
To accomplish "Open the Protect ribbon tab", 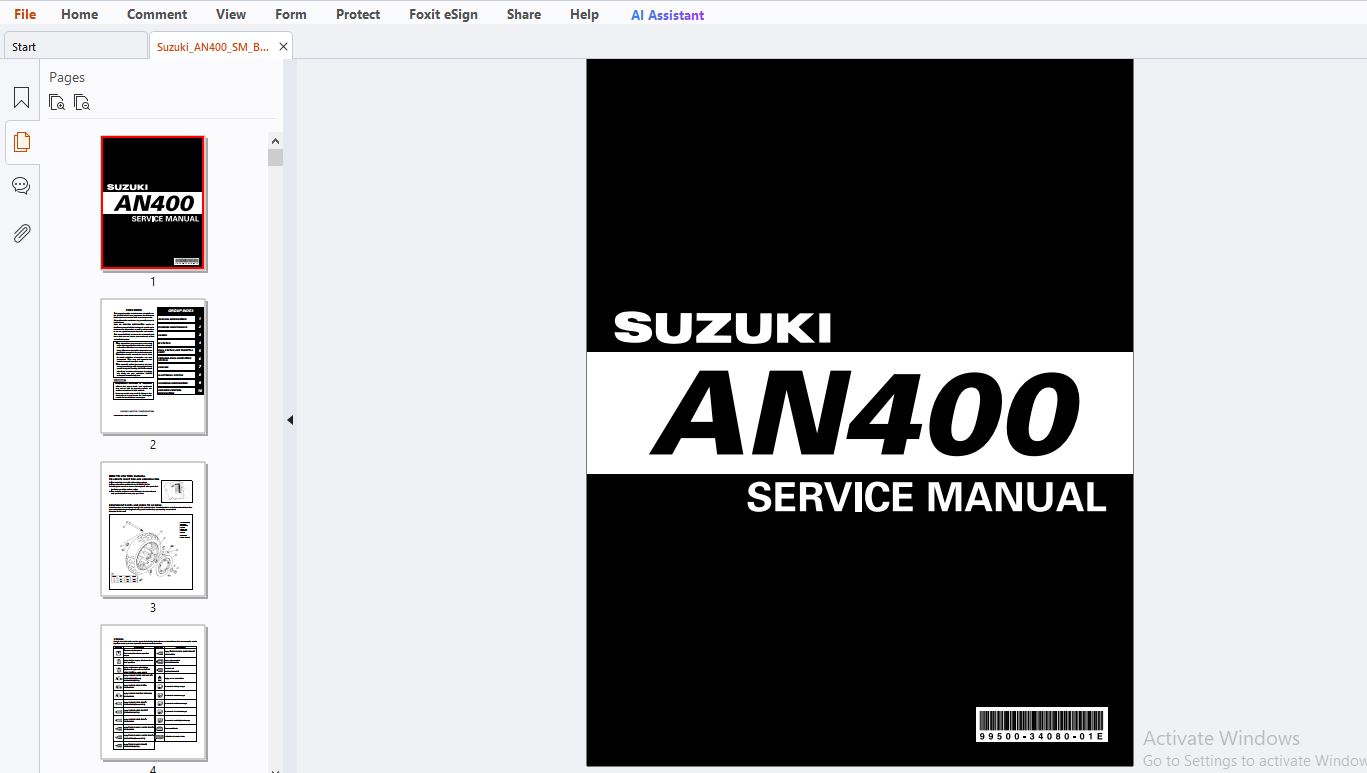I will click(358, 14).
